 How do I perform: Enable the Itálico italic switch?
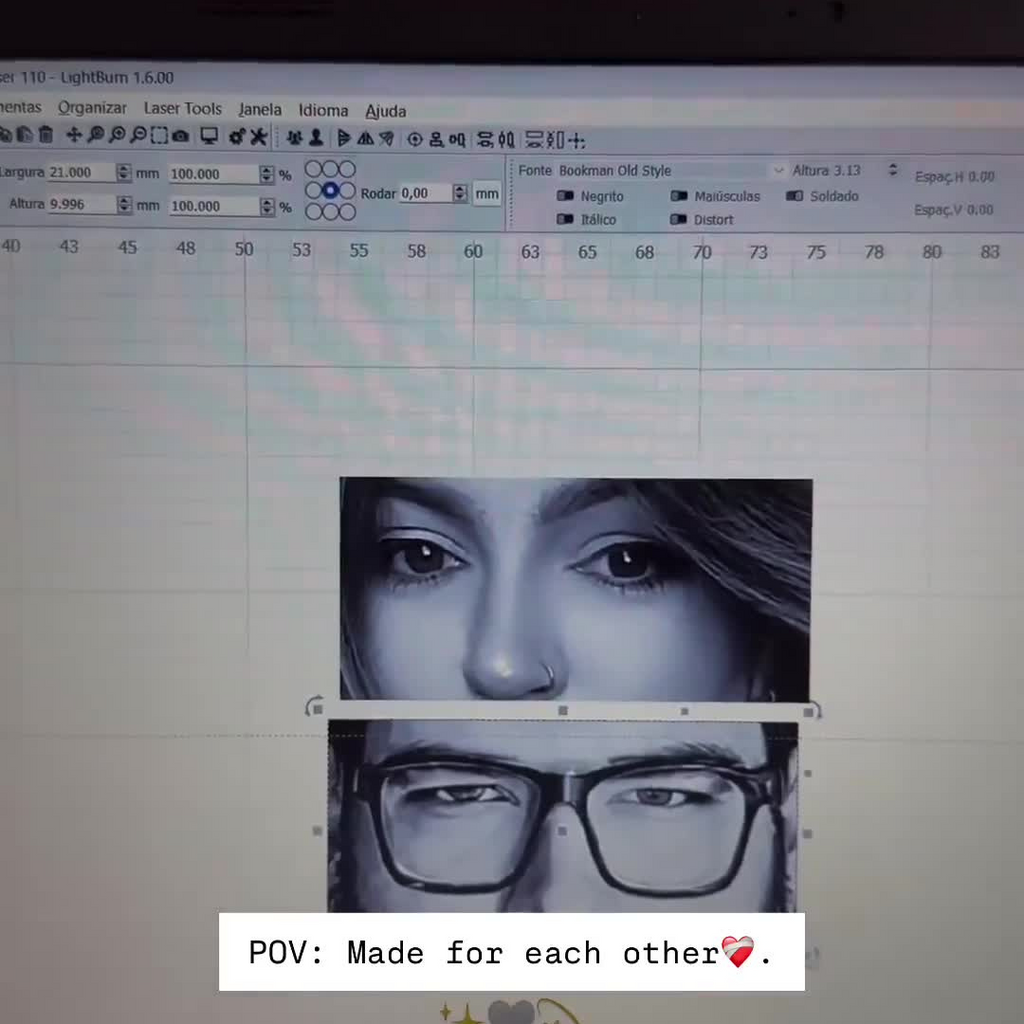pos(566,219)
